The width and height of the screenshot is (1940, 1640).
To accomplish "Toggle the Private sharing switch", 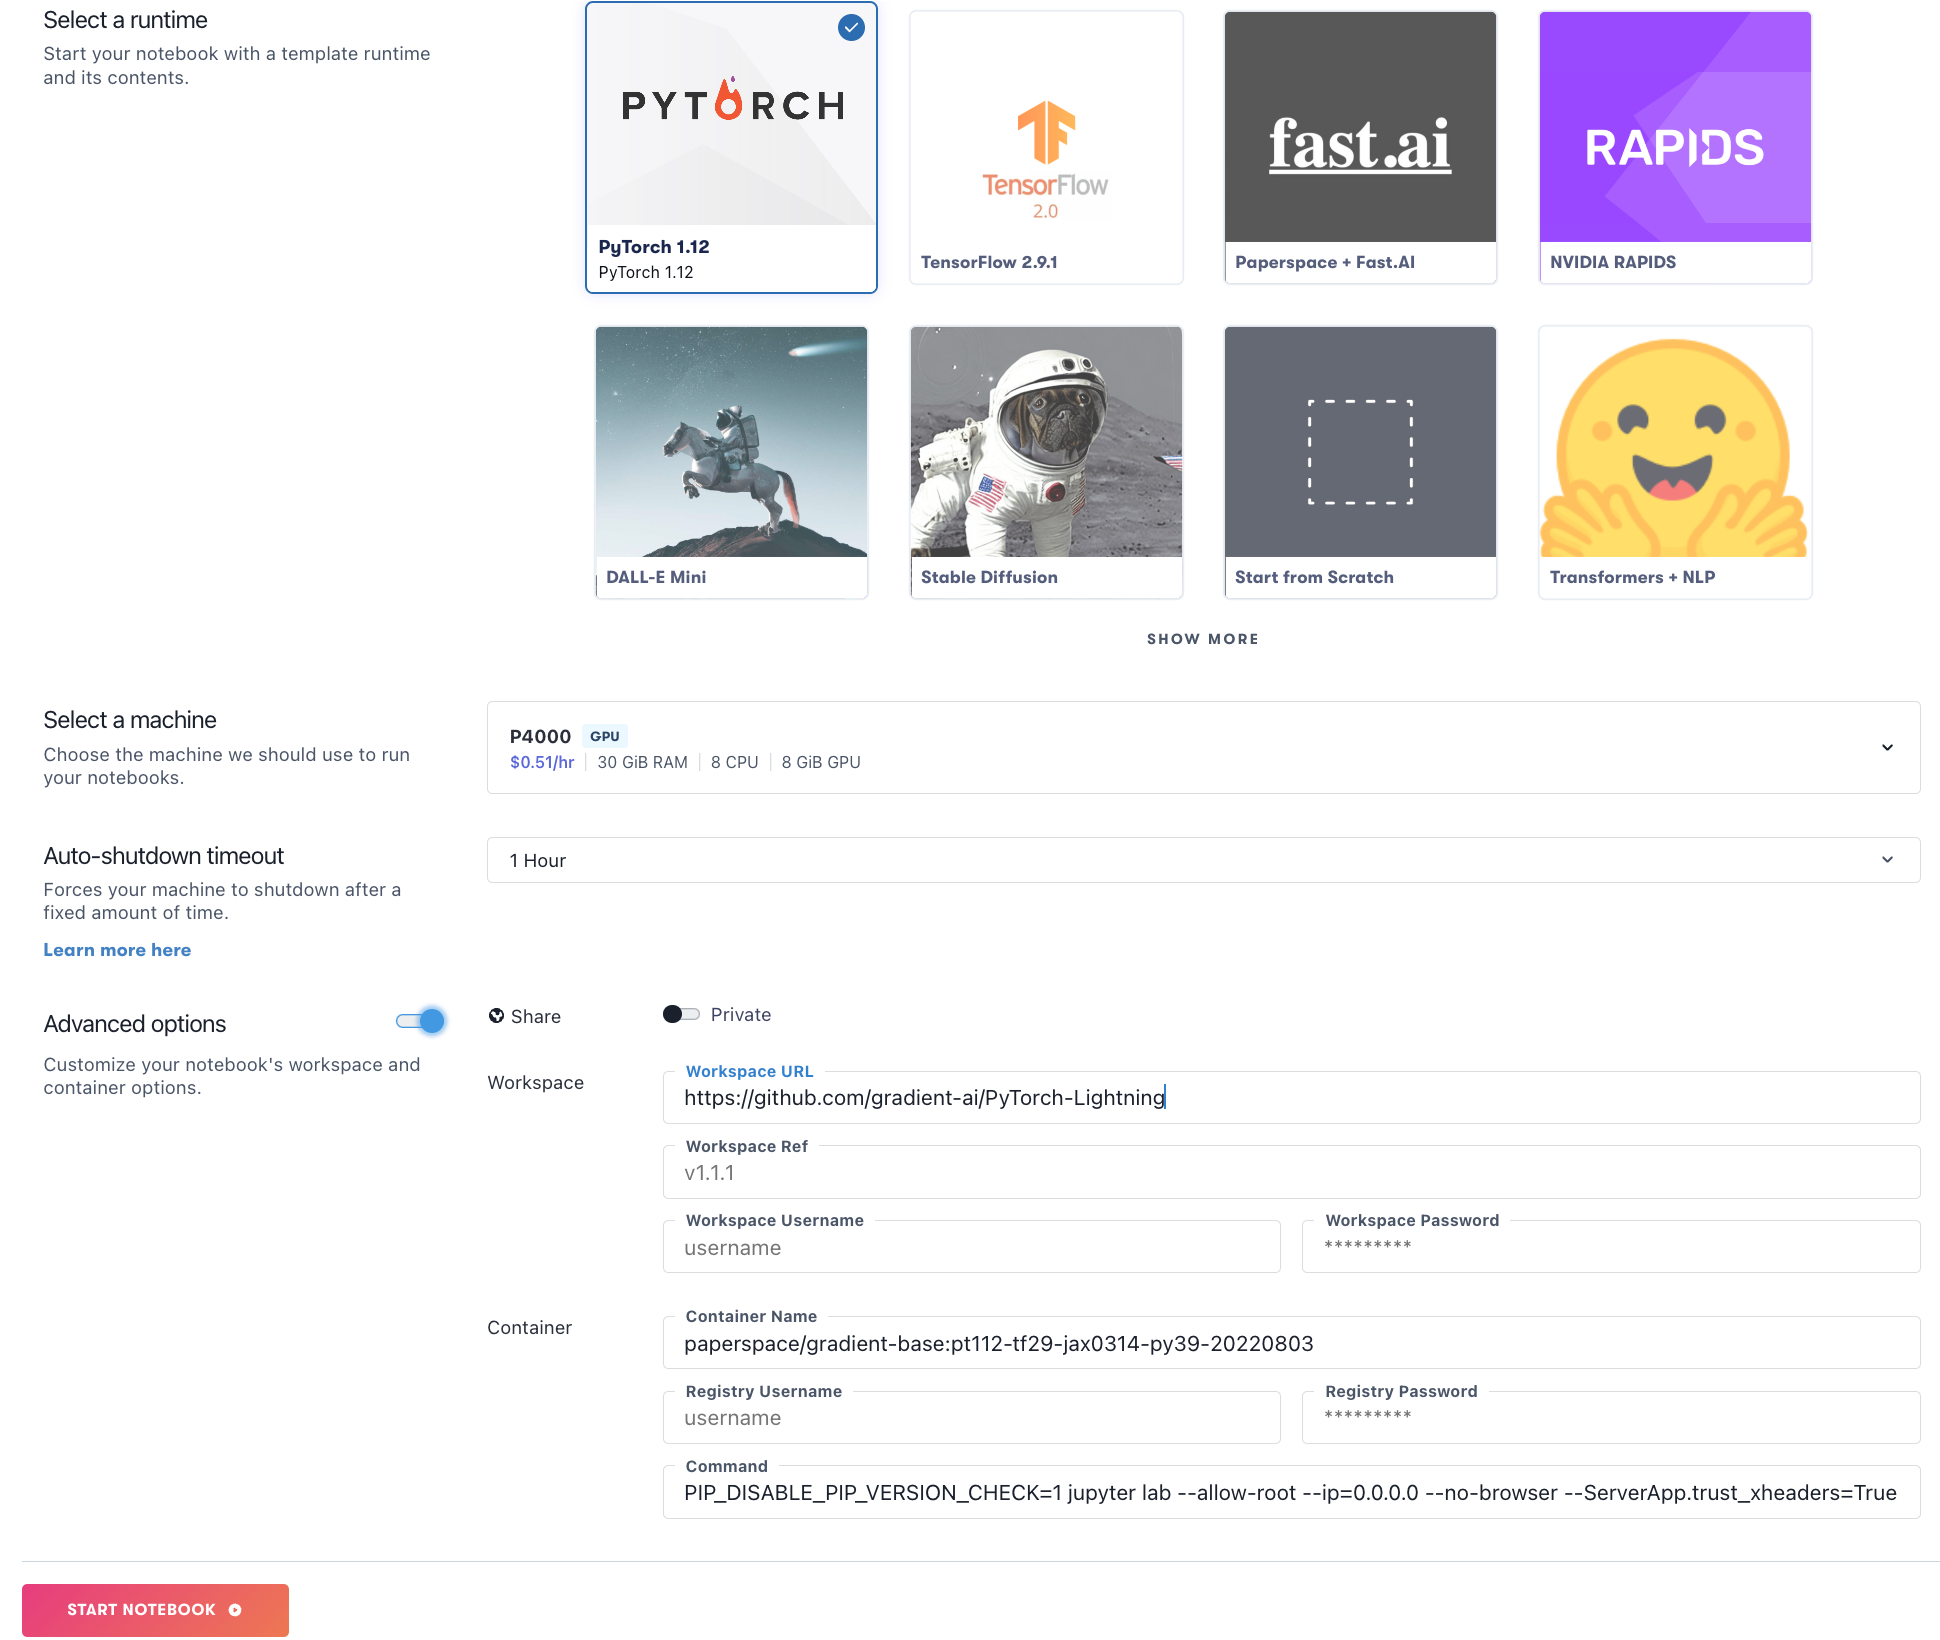I will tap(681, 1014).
